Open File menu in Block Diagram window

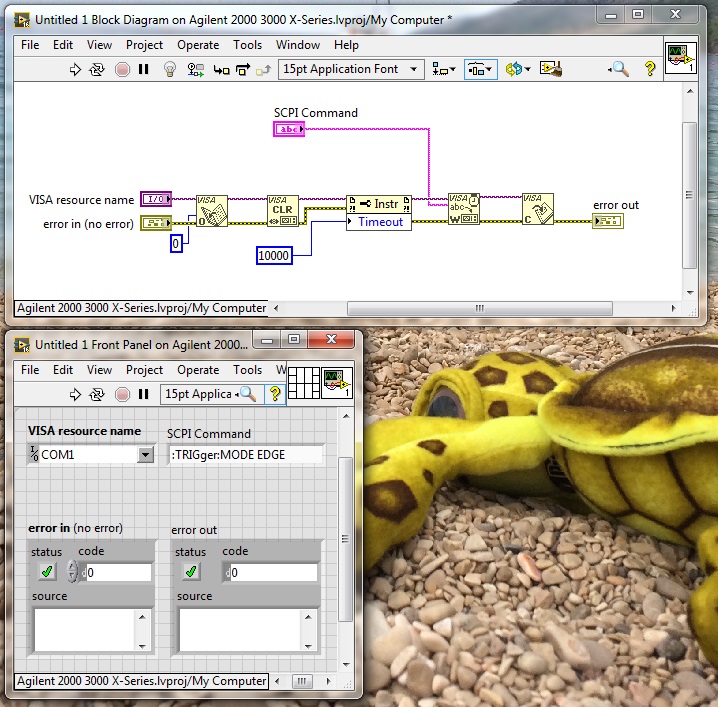30,45
